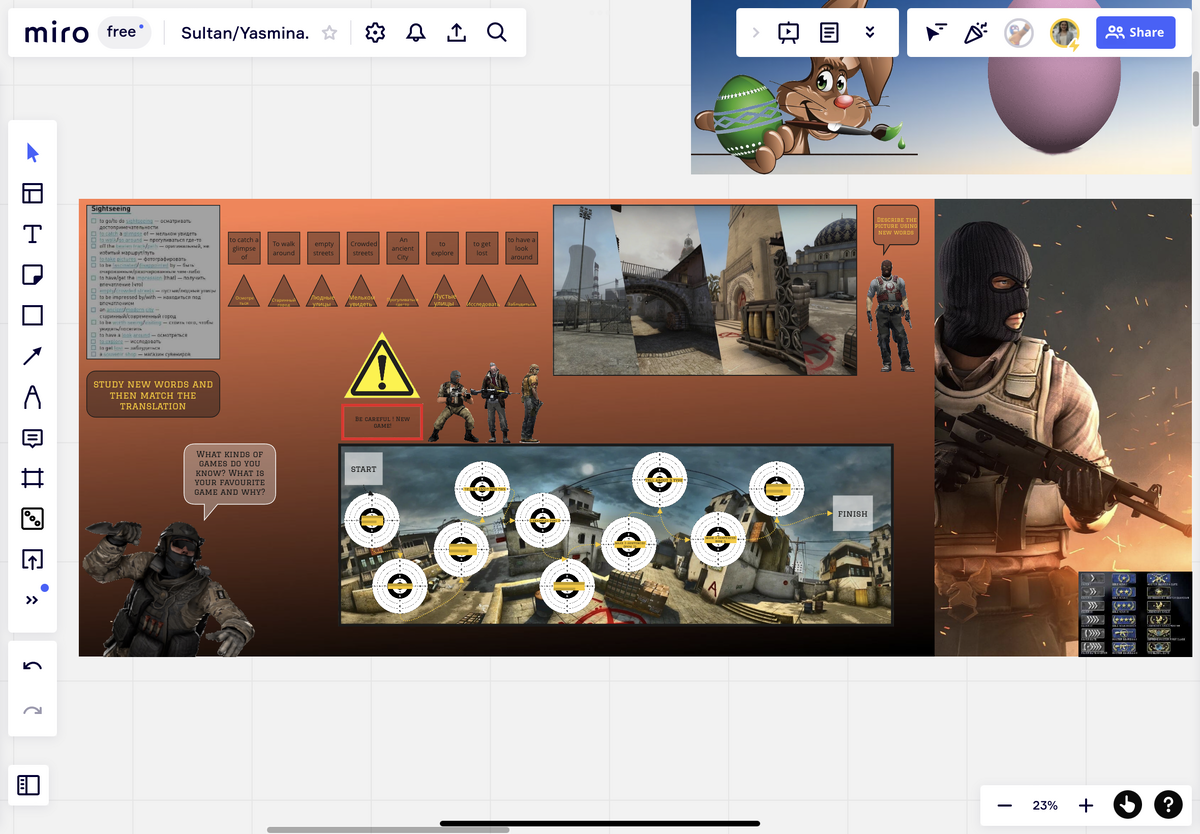1200x834 pixels.
Task: Select 'Study new words' instruction box
Action: (153, 394)
